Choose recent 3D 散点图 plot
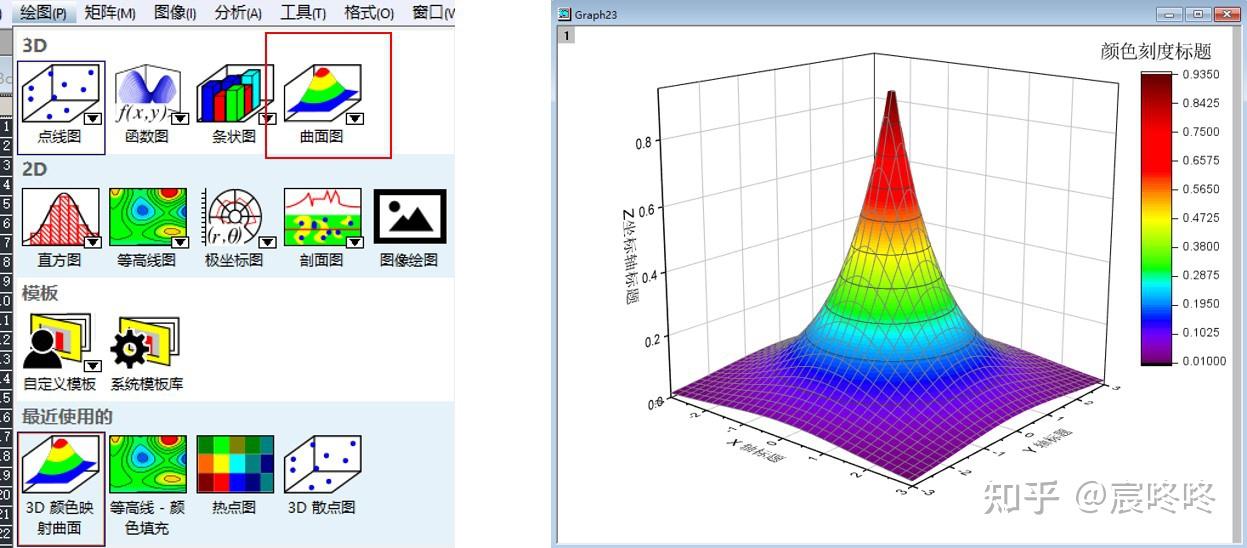 [x=322, y=464]
